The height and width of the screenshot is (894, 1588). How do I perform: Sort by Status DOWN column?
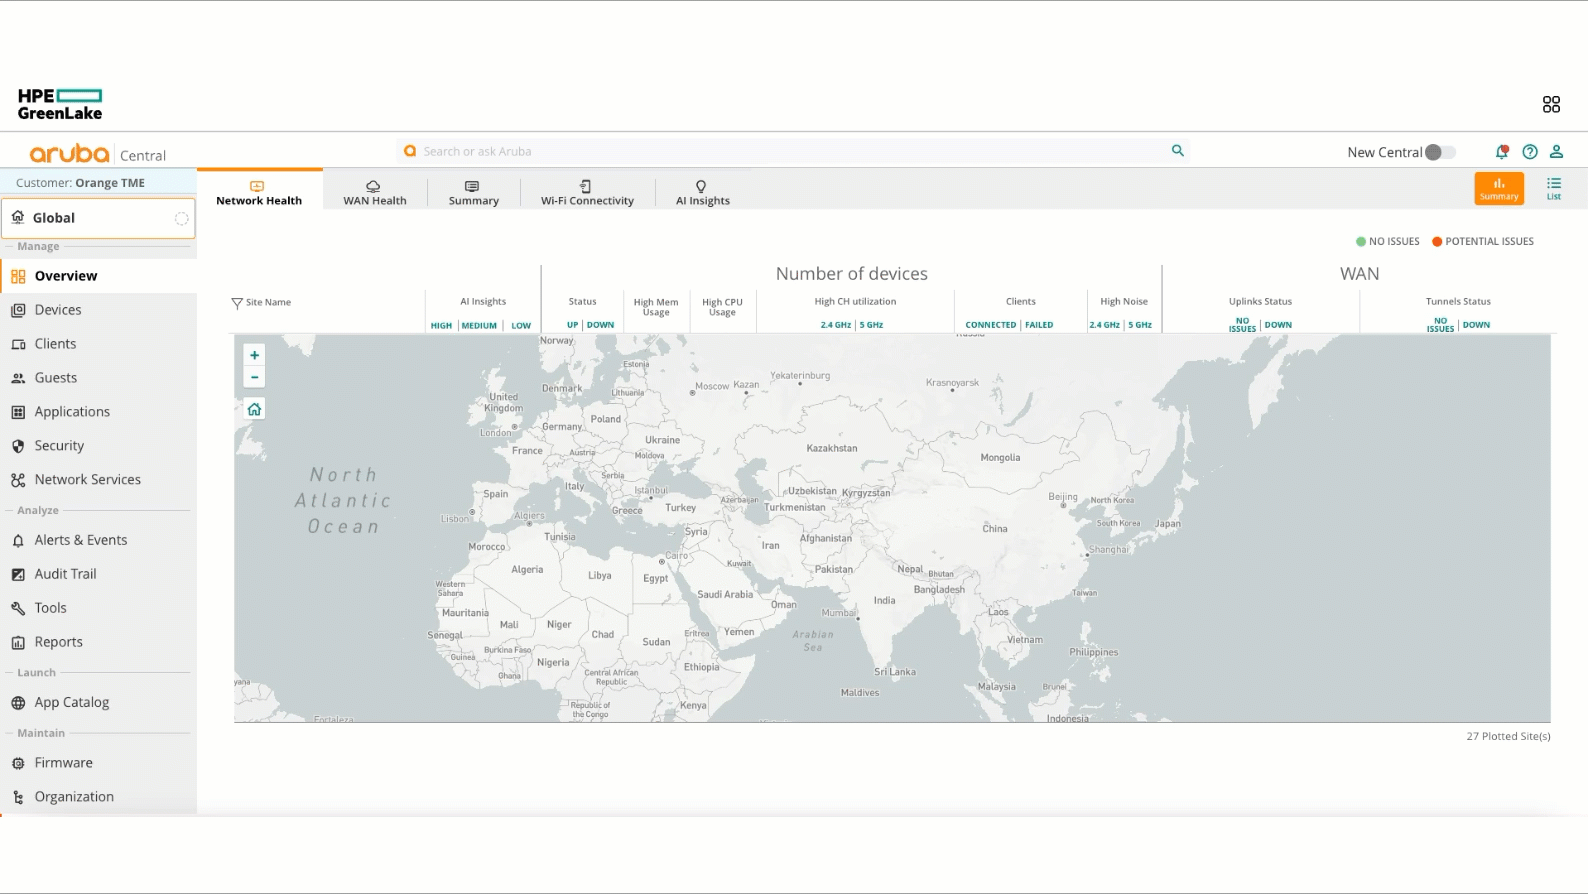(600, 325)
